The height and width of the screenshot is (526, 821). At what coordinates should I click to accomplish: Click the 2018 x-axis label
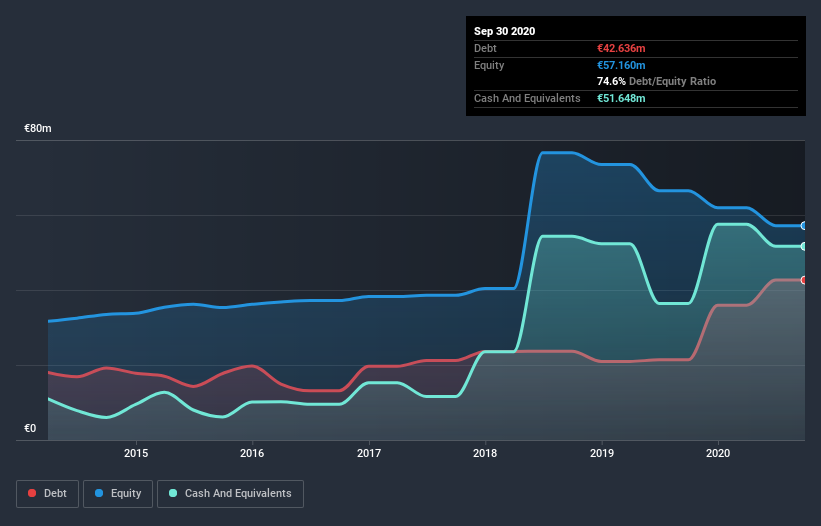pos(485,453)
